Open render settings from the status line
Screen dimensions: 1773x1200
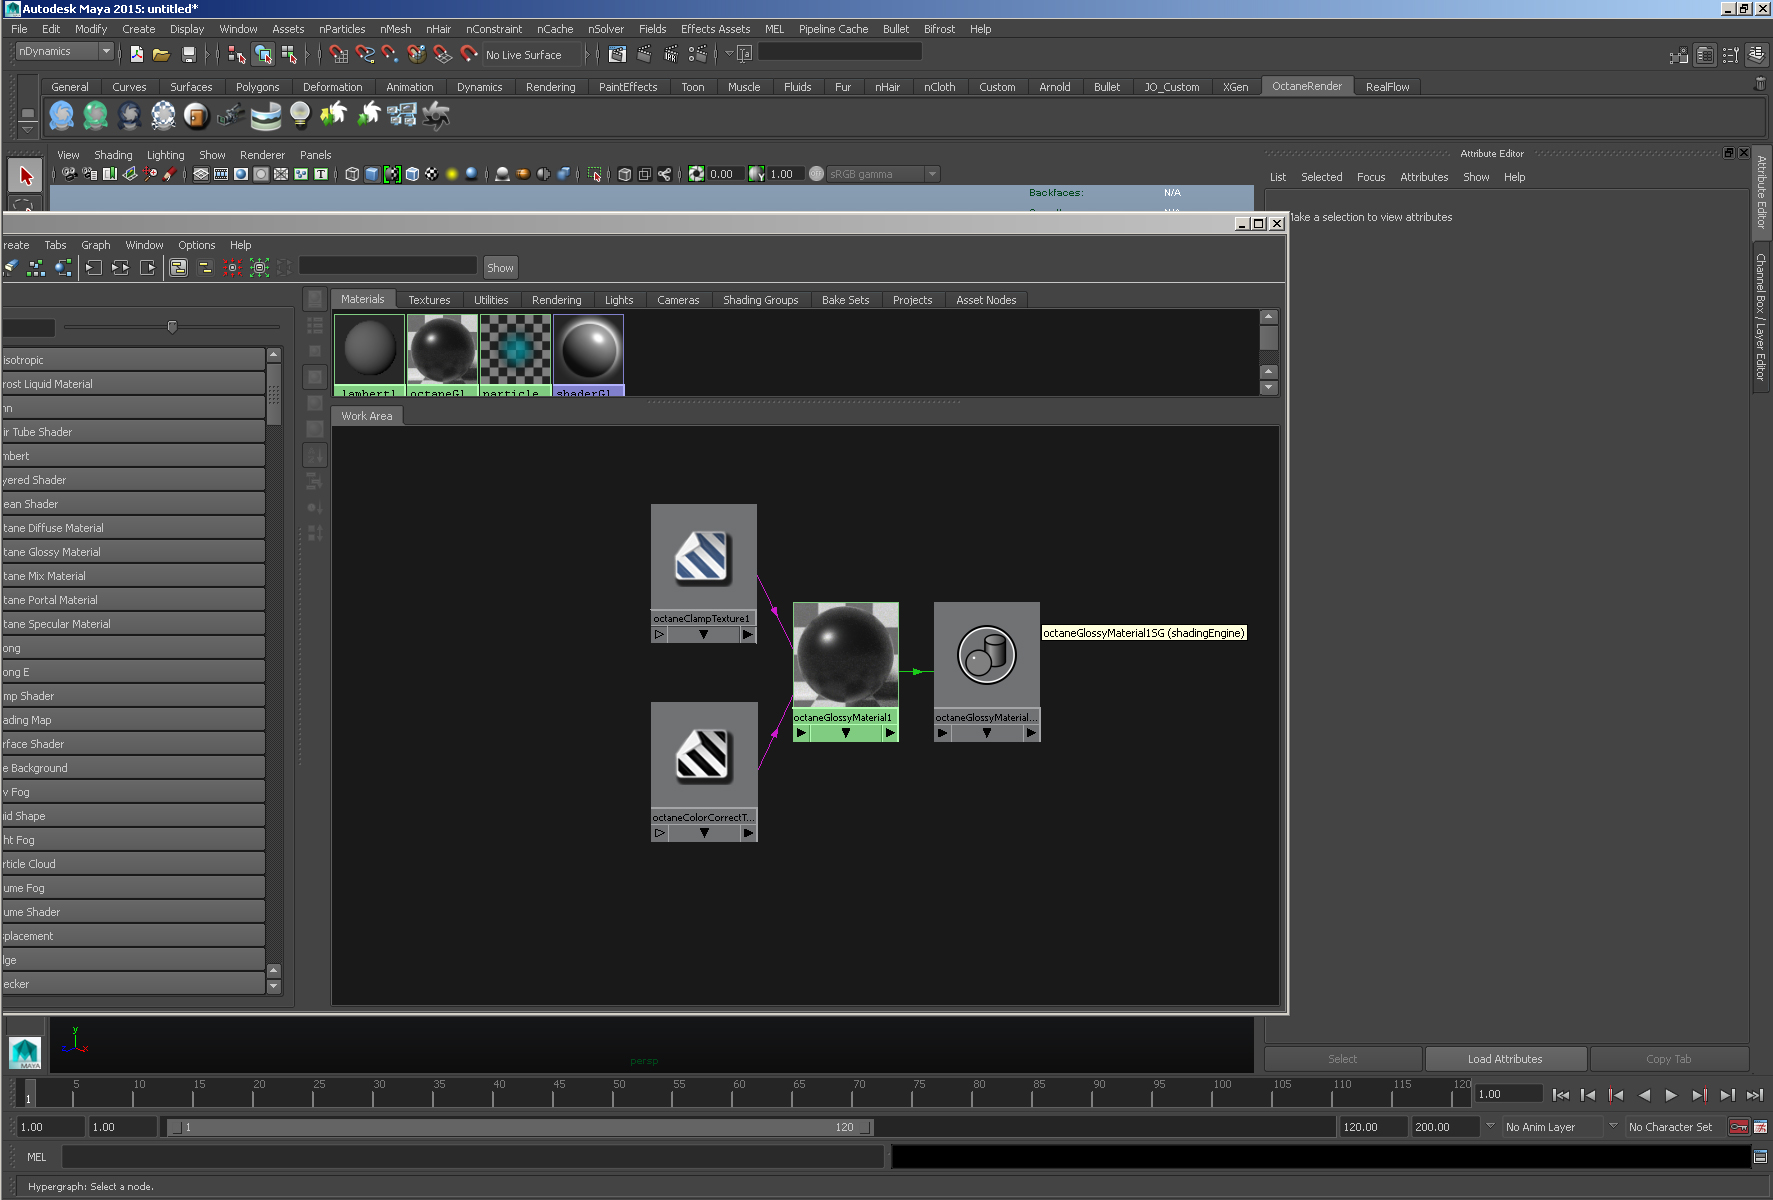point(697,54)
